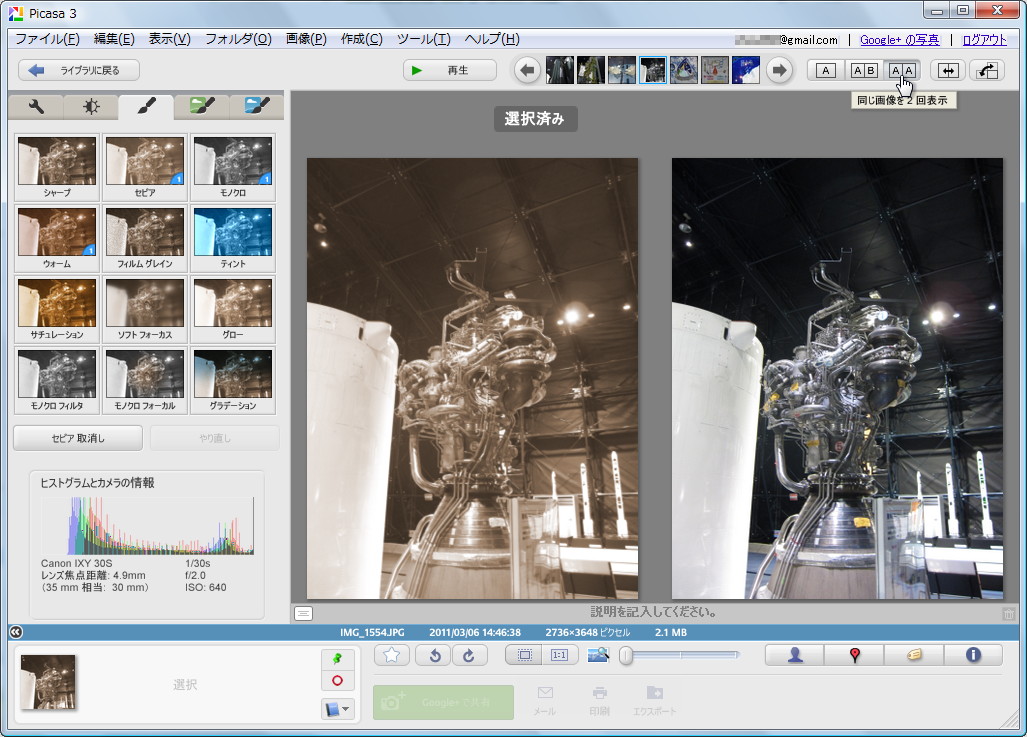Move the zoom slider handle
1027x737 pixels.
tap(625, 656)
